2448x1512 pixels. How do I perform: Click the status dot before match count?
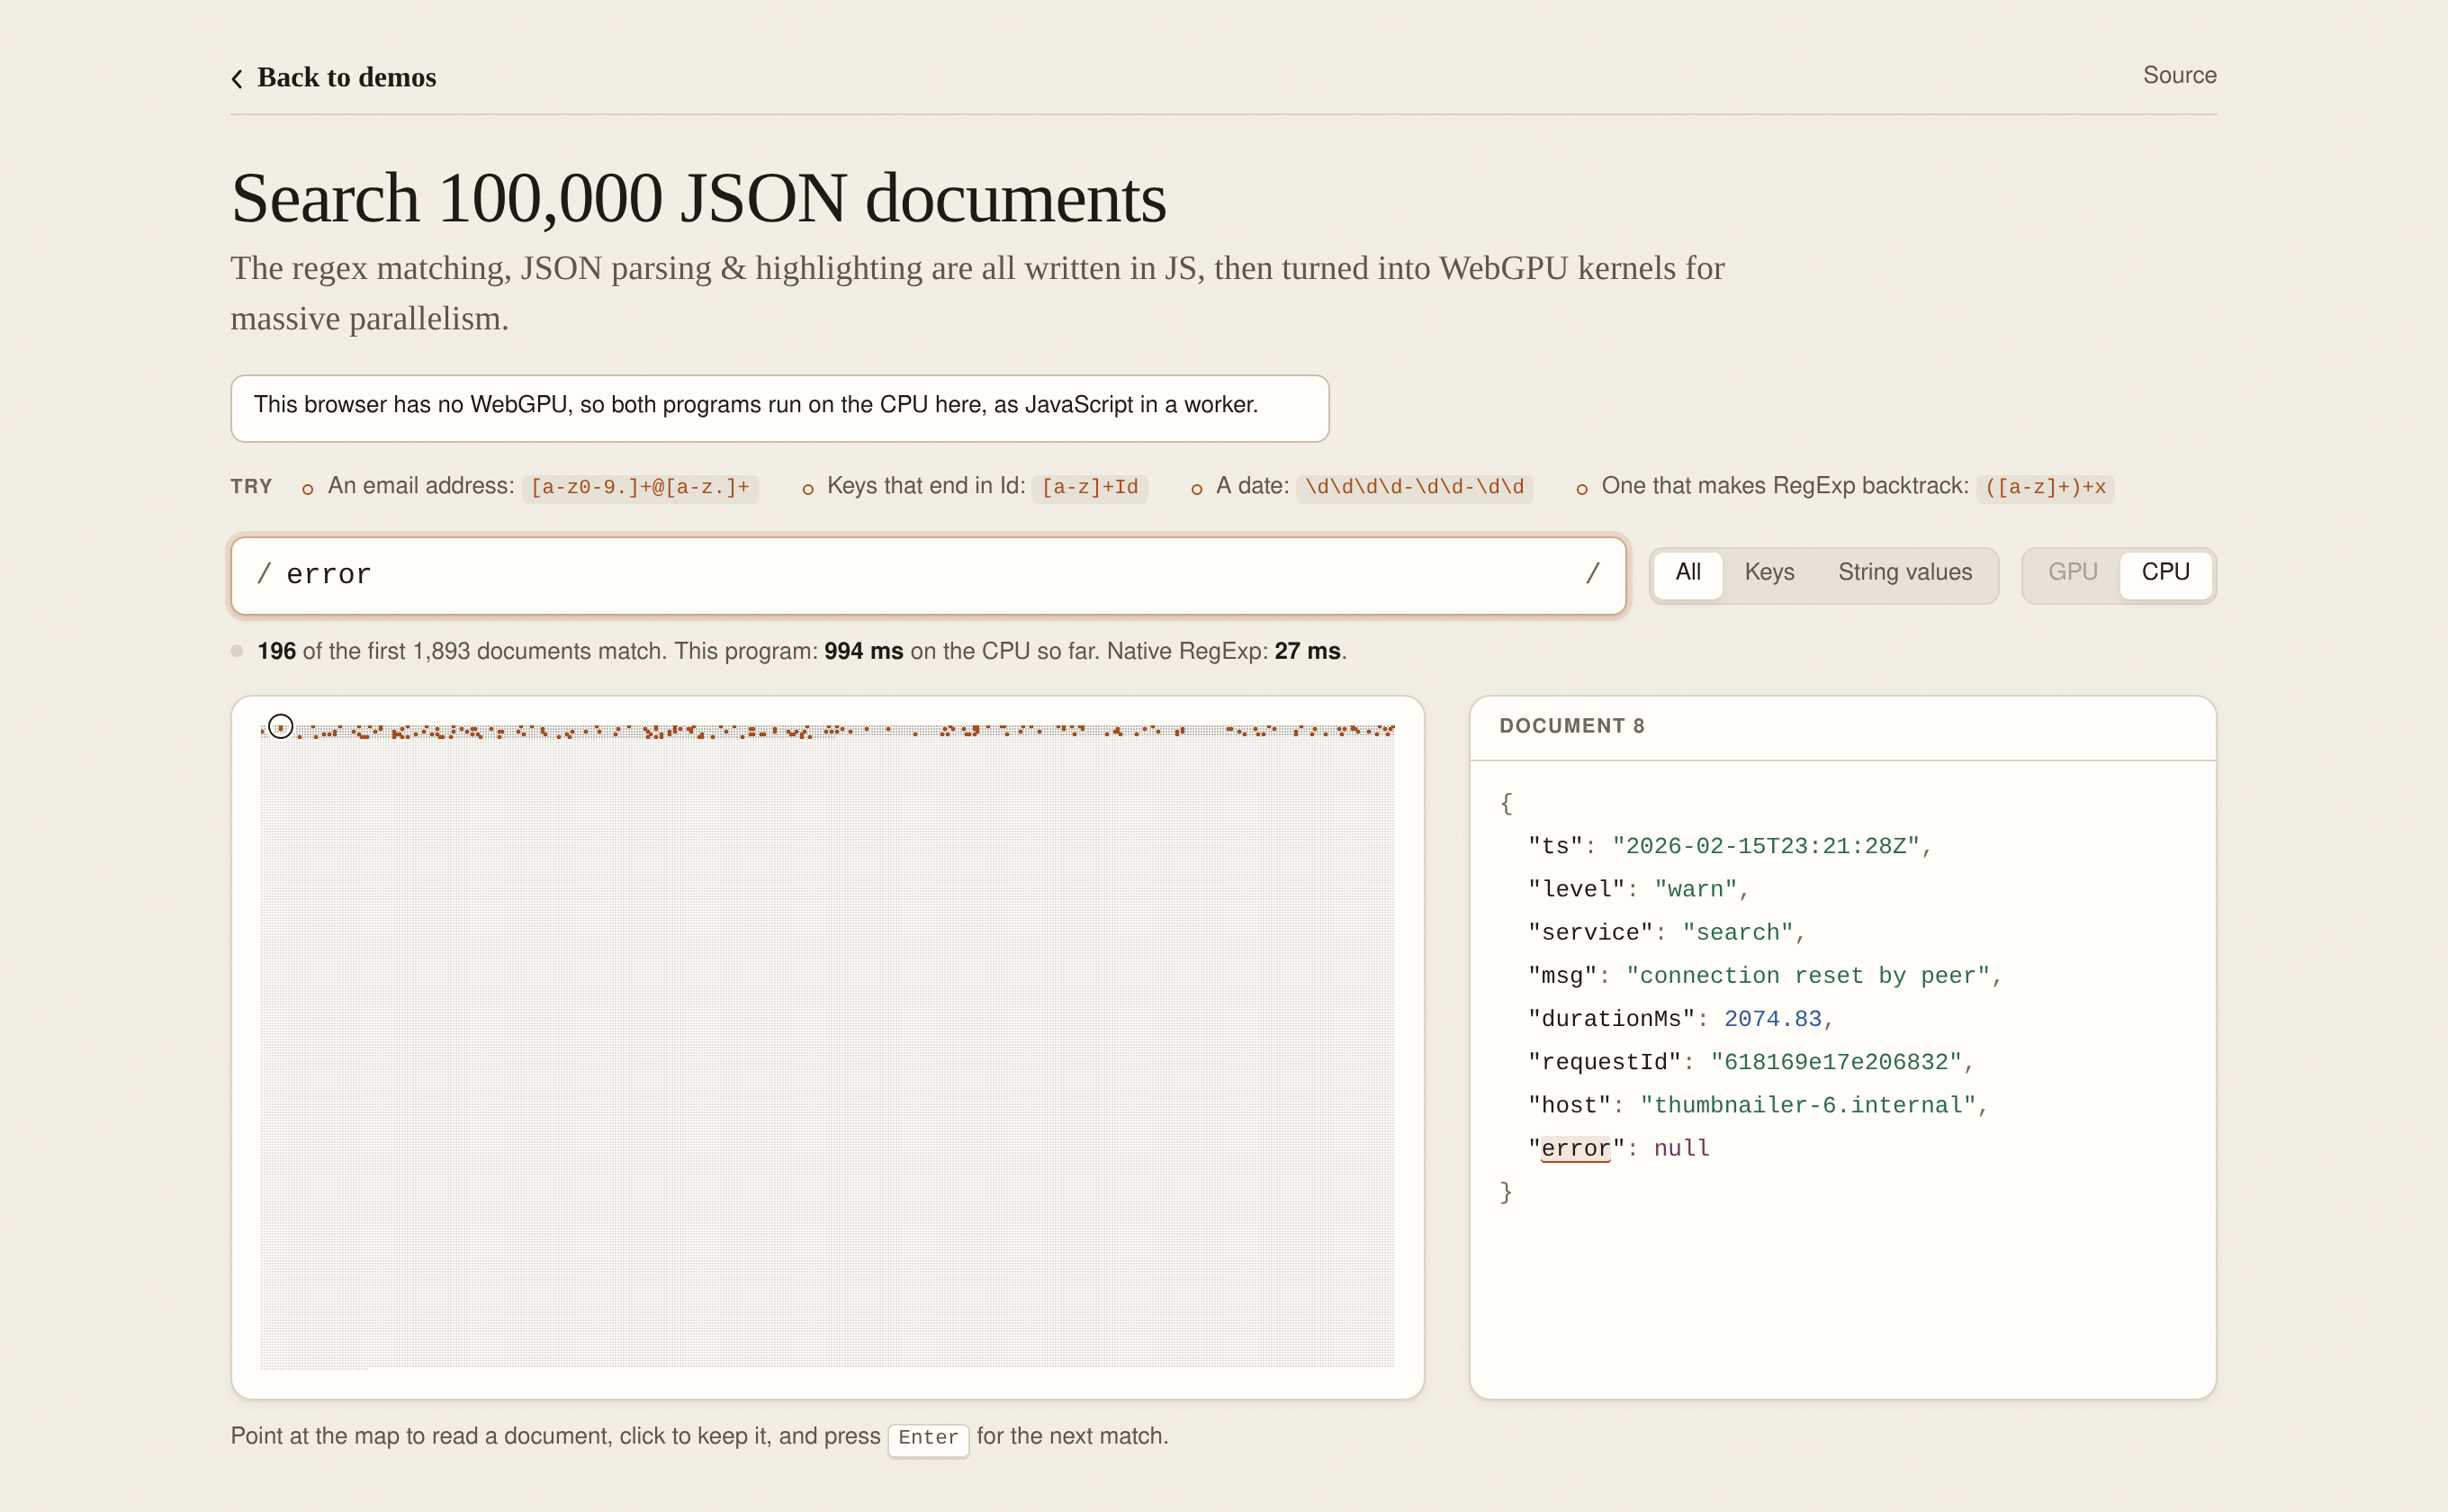point(237,651)
